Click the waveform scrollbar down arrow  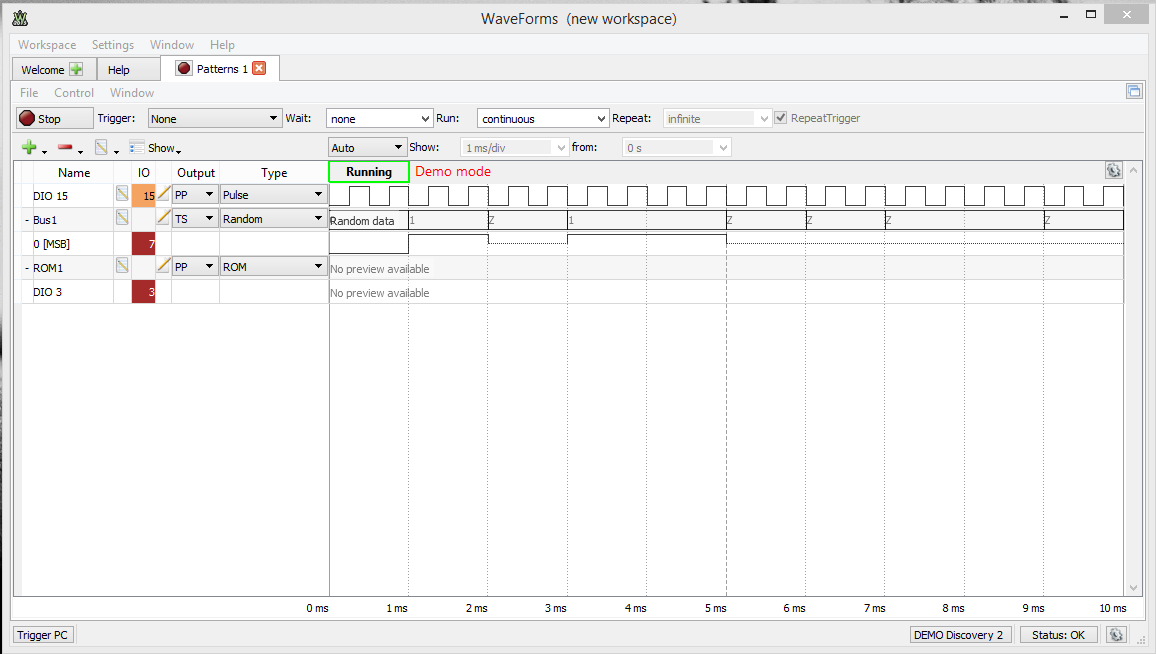pos(1133,588)
